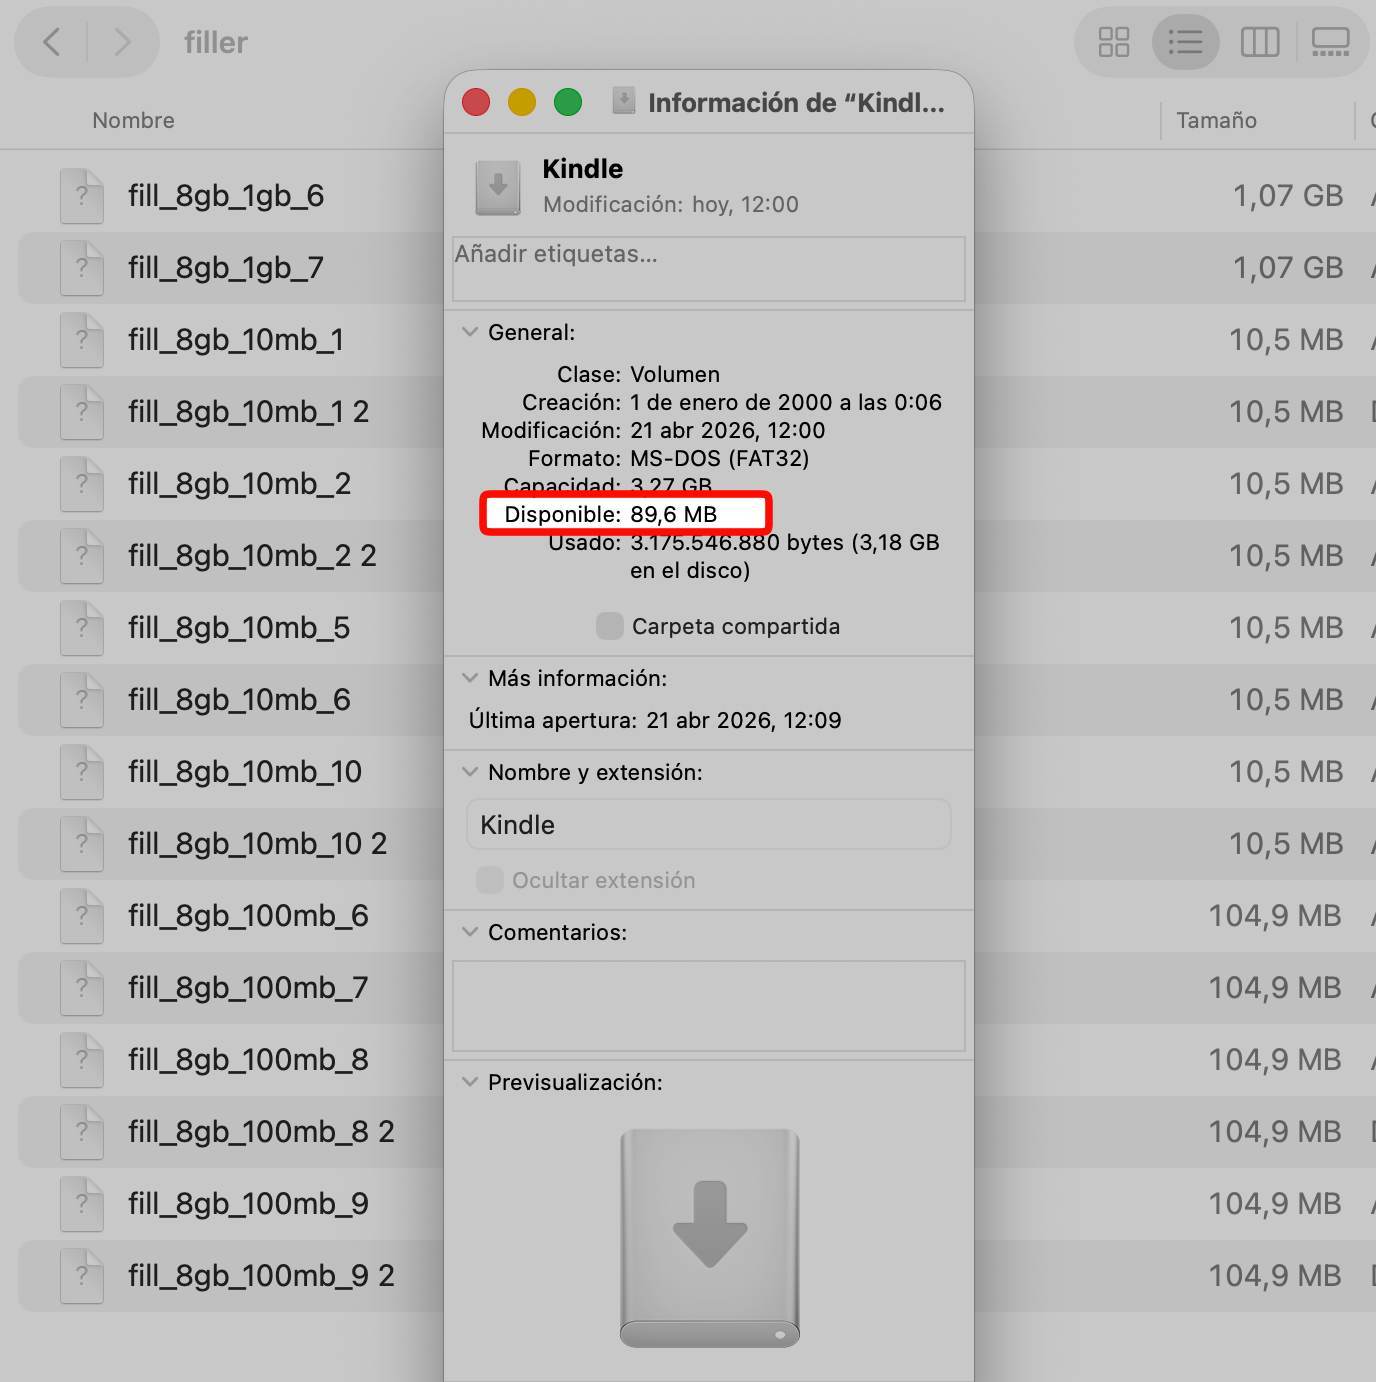Viewport: 1376px width, 1382px height.
Task: Click the Kindle name text field
Action: tap(708, 825)
